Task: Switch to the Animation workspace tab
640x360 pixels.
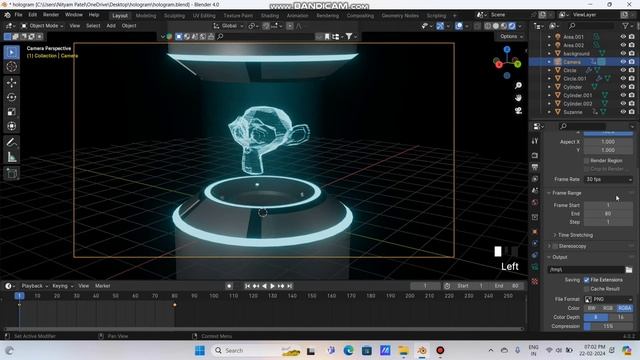Action: pos(298,16)
